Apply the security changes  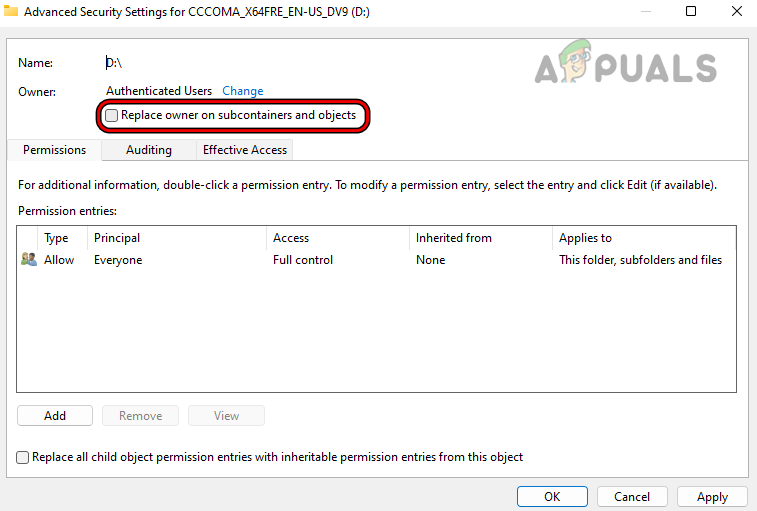(712, 497)
